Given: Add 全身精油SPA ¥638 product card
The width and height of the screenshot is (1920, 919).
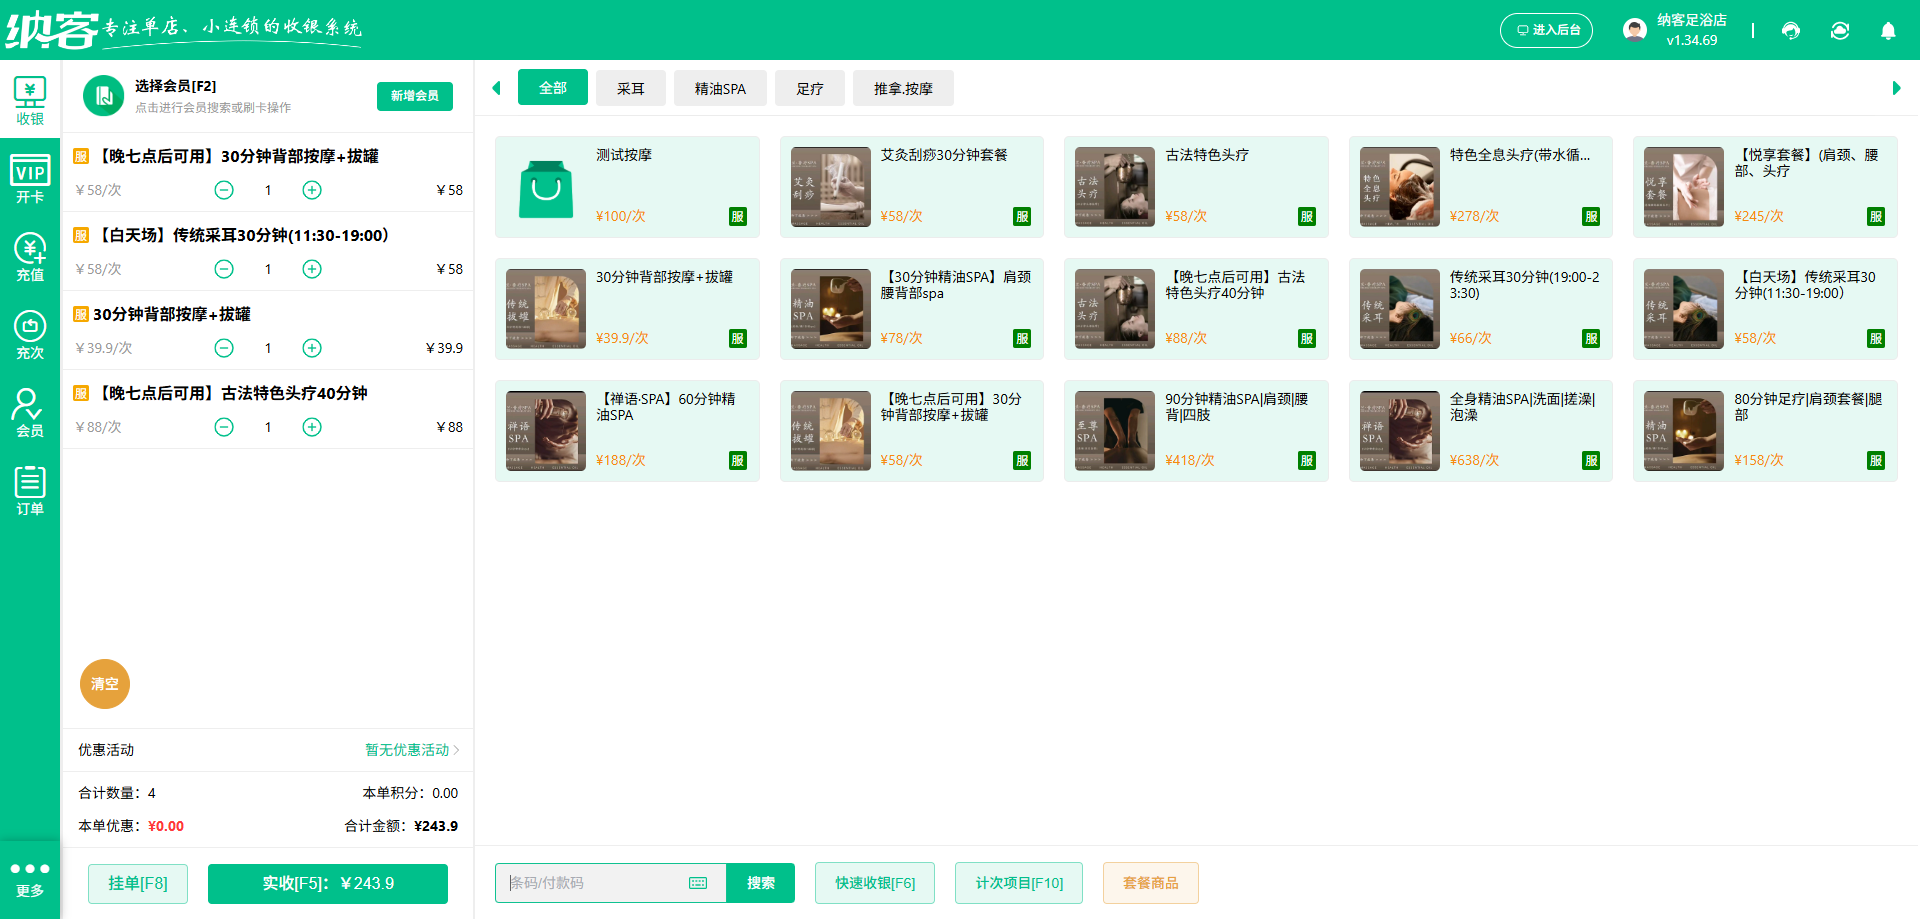Looking at the screenshot, I should pyautogui.click(x=1481, y=431).
